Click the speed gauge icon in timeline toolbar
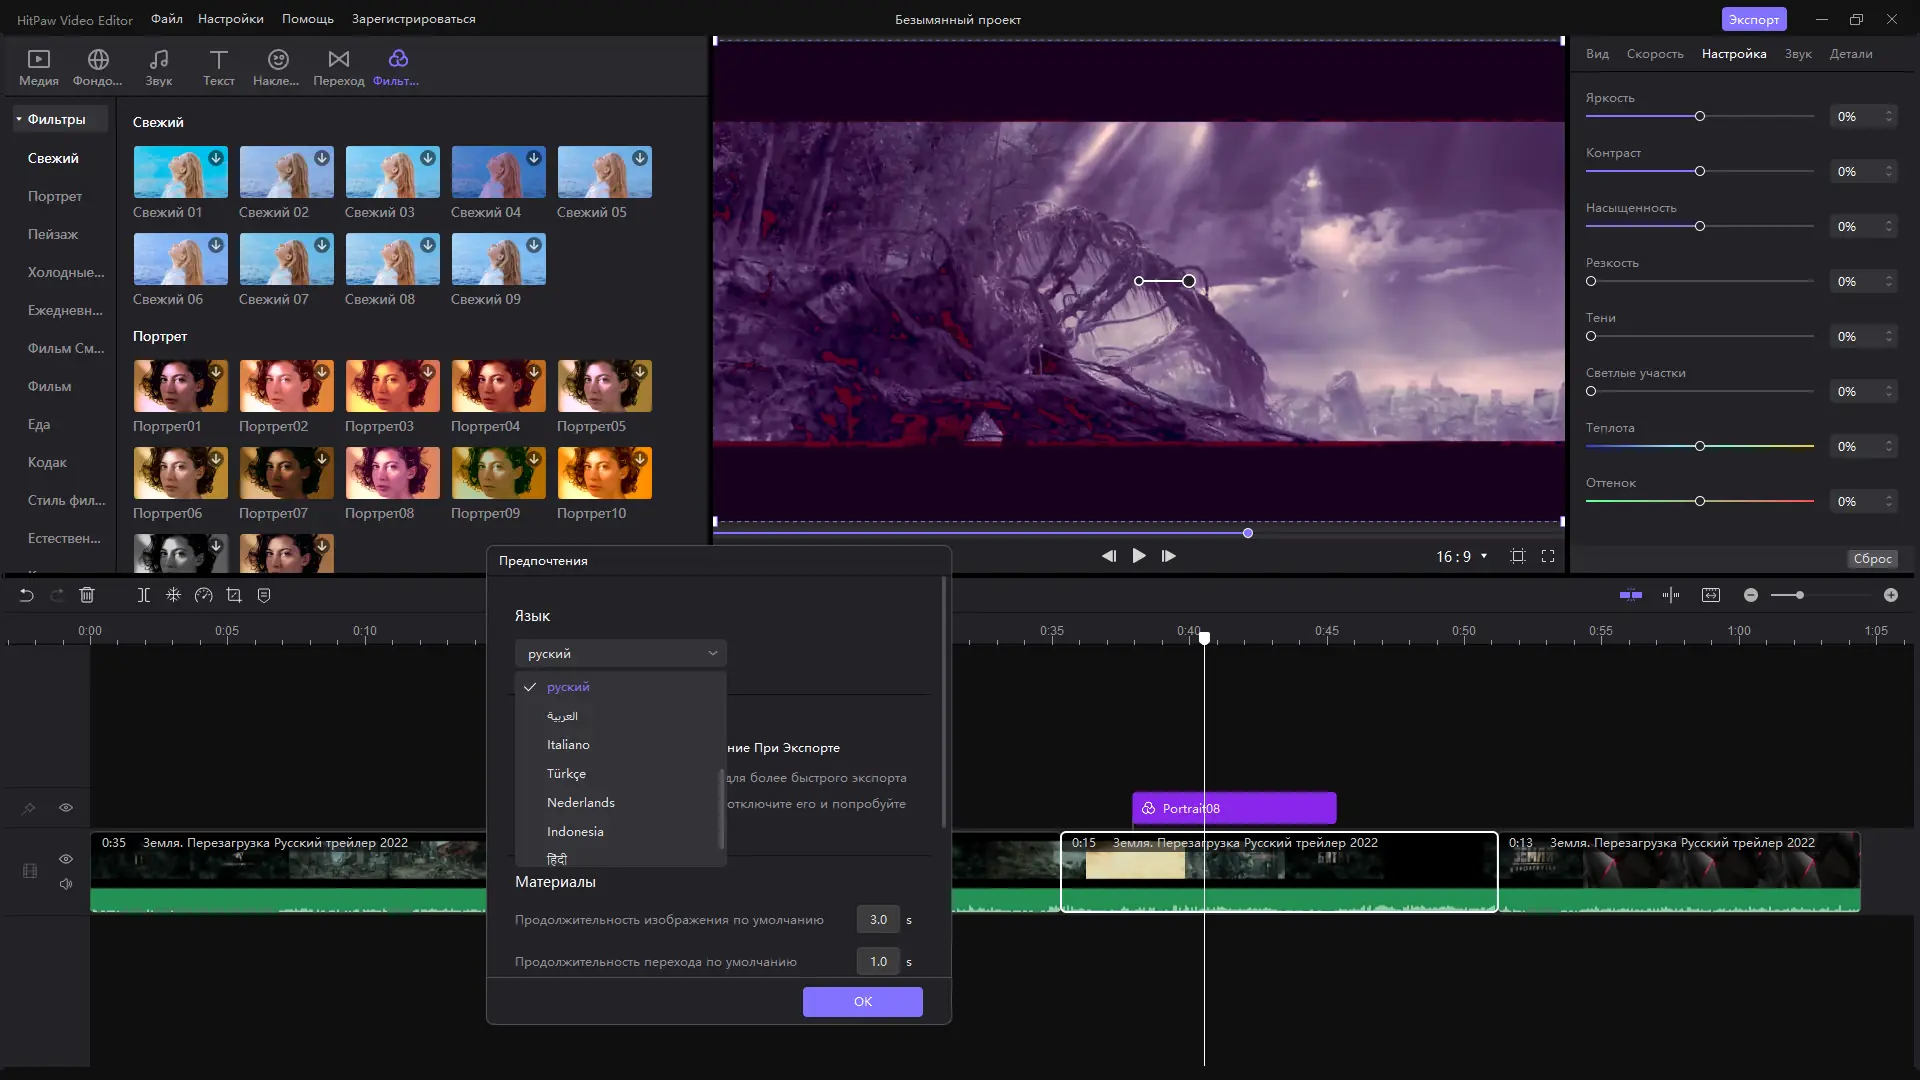 pos(204,595)
